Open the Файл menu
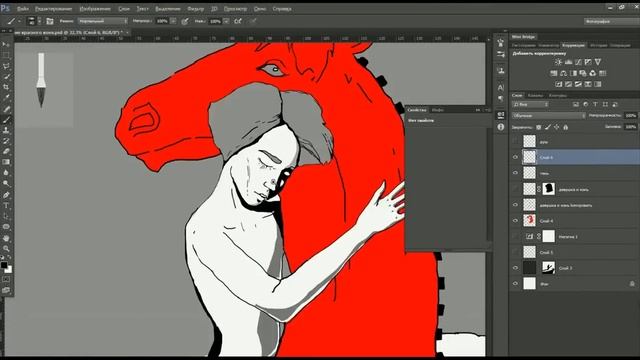640x360 pixels. point(22,9)
